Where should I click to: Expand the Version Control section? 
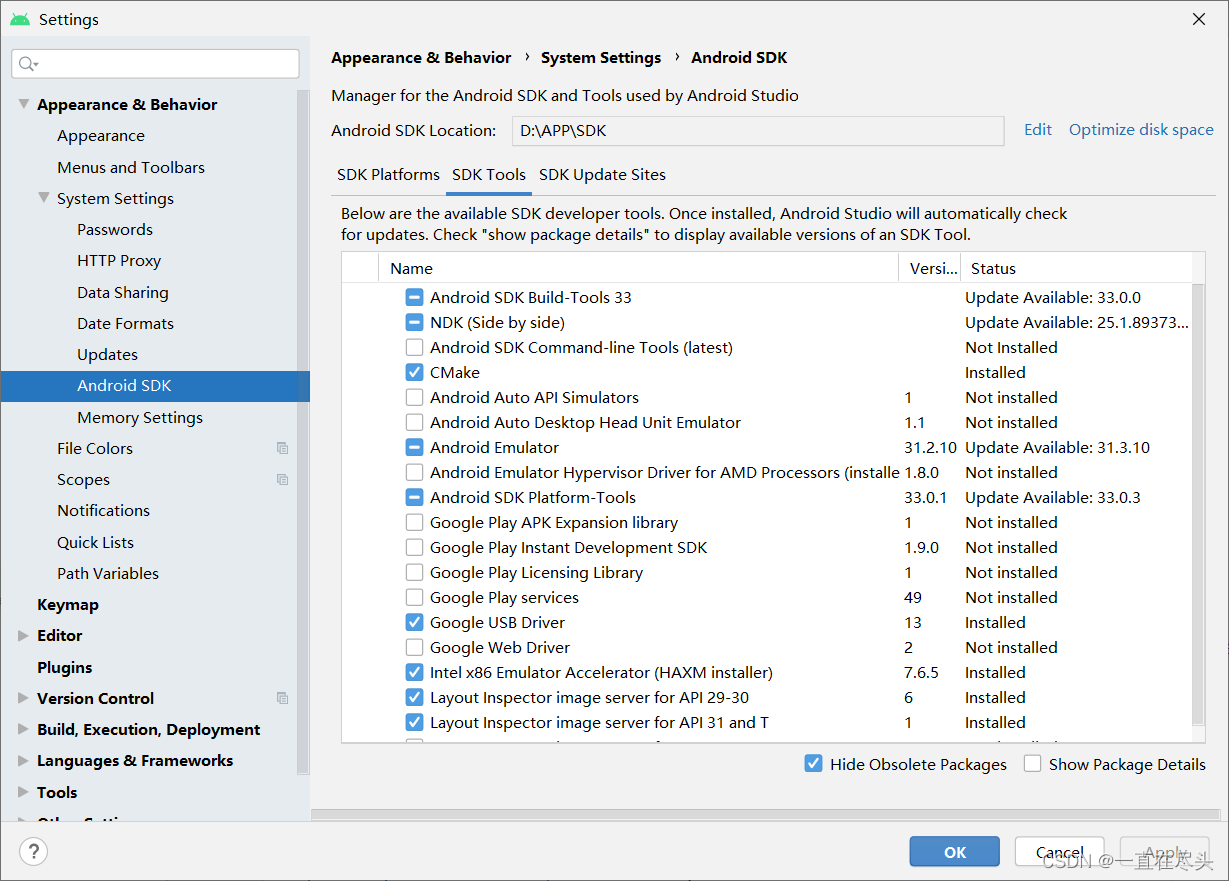pyautogui.click(x=23, y=698)
